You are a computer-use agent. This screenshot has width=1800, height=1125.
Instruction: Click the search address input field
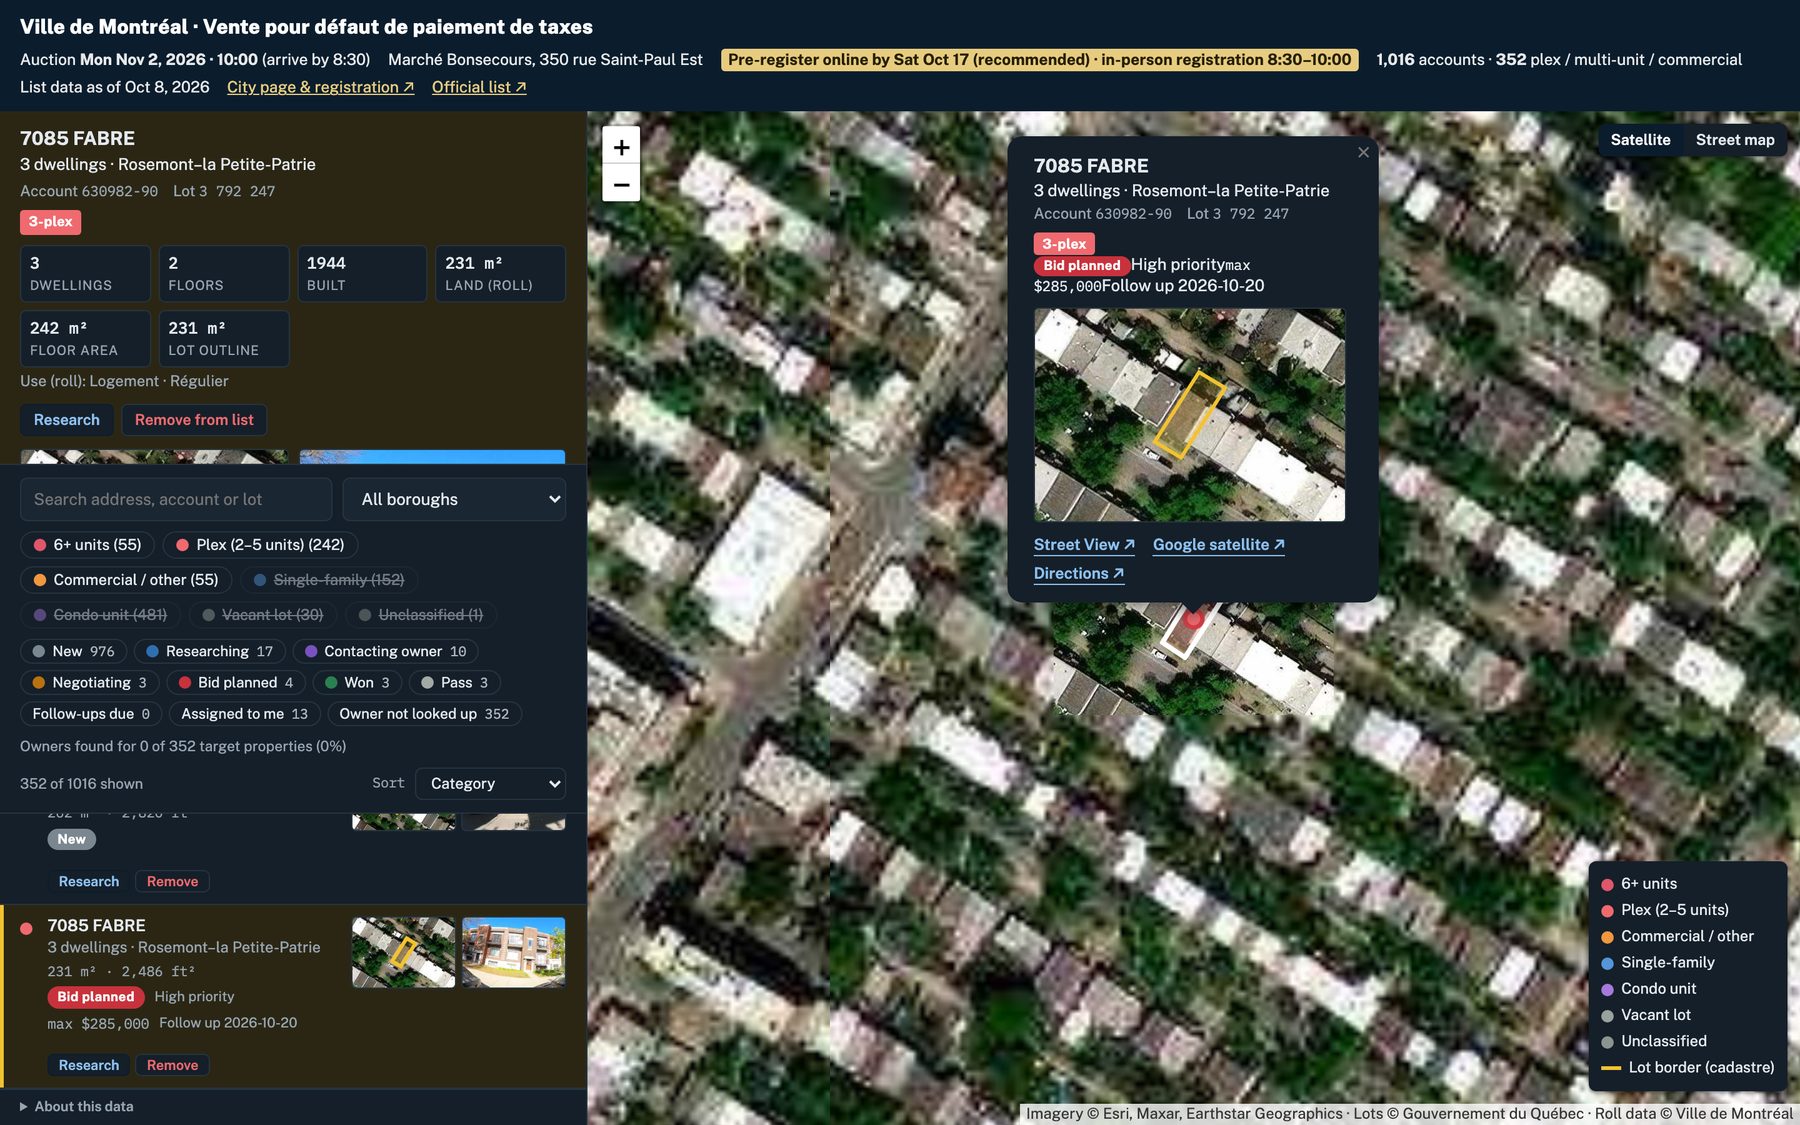click(176, 499)
